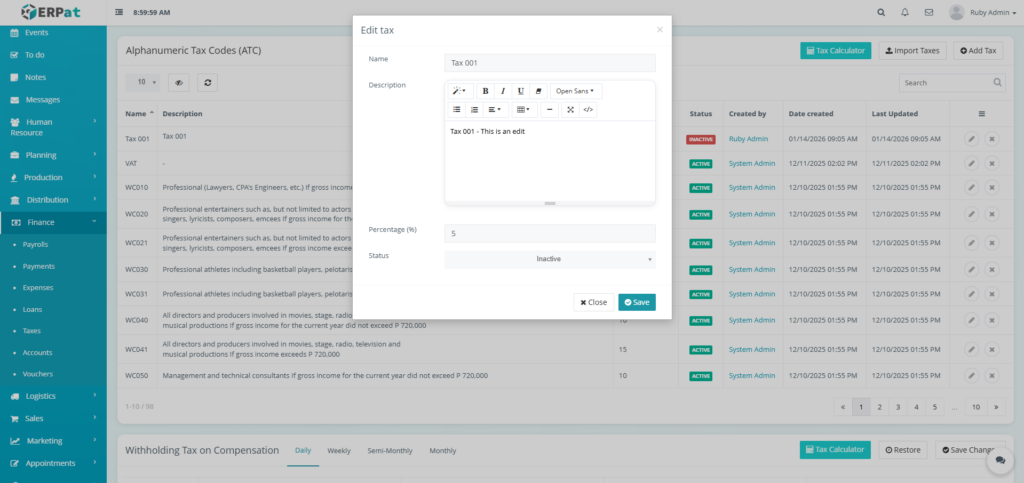Toggle the column visibility eye icon
This screenshot has height=483, width=1024.
[x=178, y=82]
